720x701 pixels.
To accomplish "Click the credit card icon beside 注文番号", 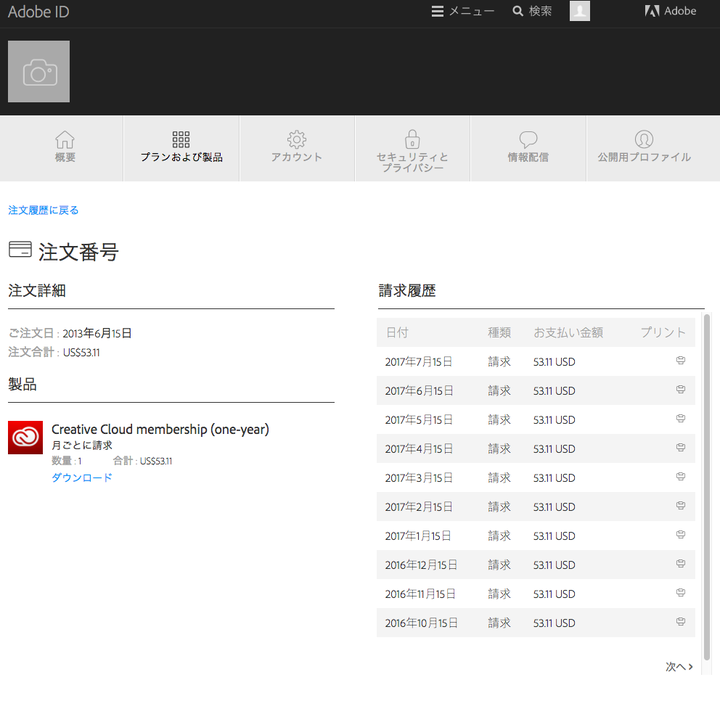I will [x=20, y=249].
